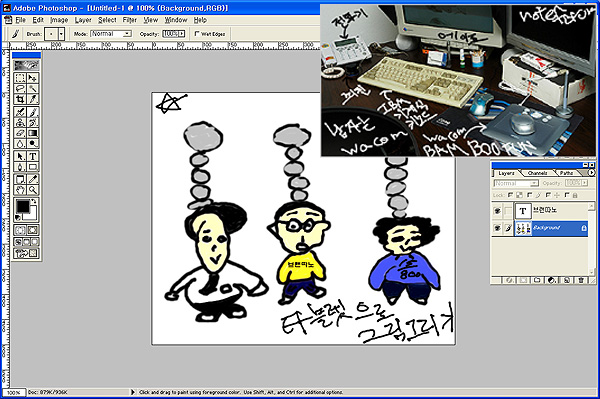The image size is (600, 399).
Task: Select the Crop tool
Action: click(x=20, y=99)
